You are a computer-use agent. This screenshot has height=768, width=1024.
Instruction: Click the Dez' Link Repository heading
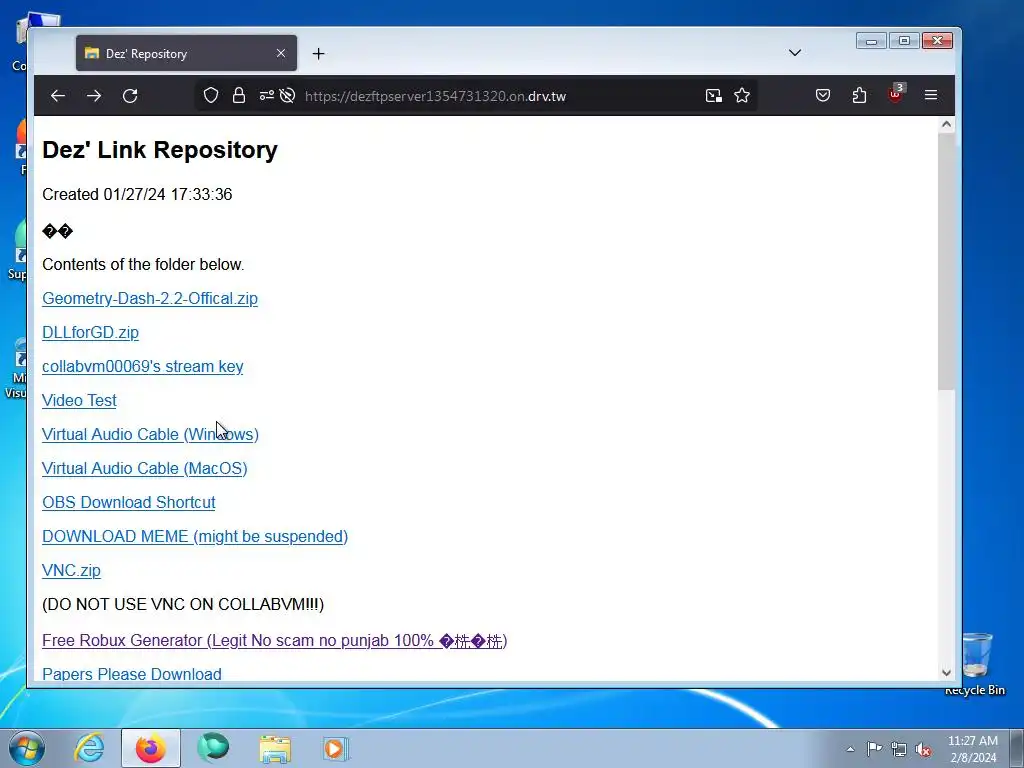[160, 150]
